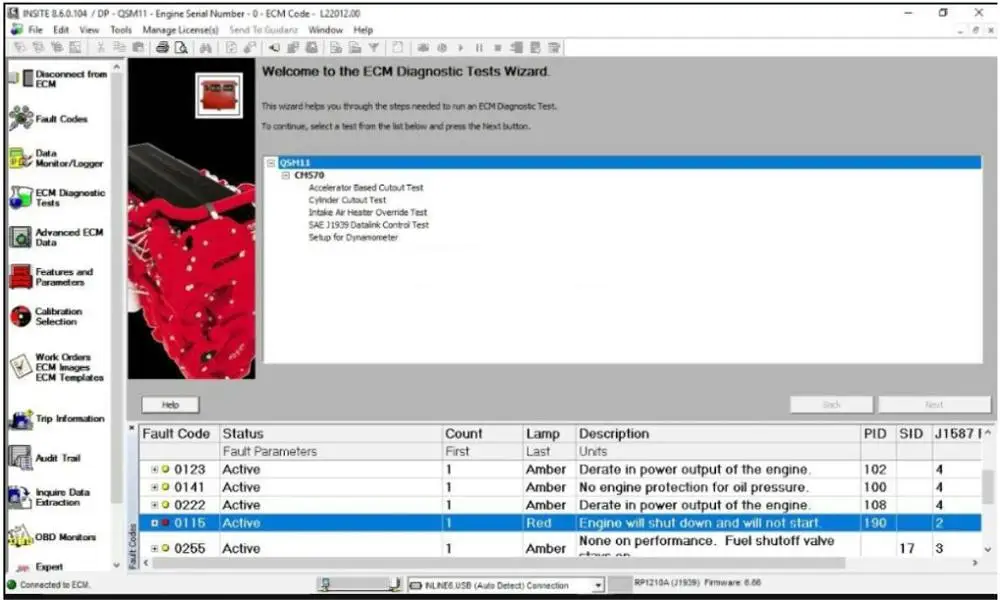1000x600 pixels.
Task: Open Trip Information
Action: pyautogui.click(x=56, y=419)
